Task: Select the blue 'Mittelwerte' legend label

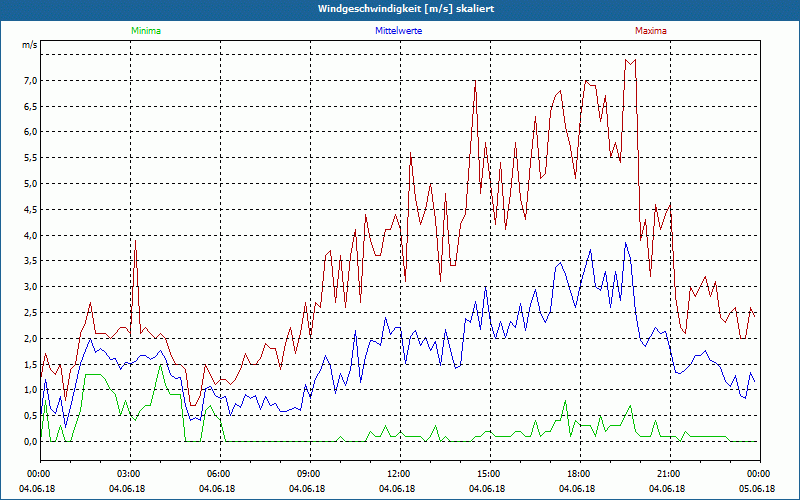Action: point(398,31)
